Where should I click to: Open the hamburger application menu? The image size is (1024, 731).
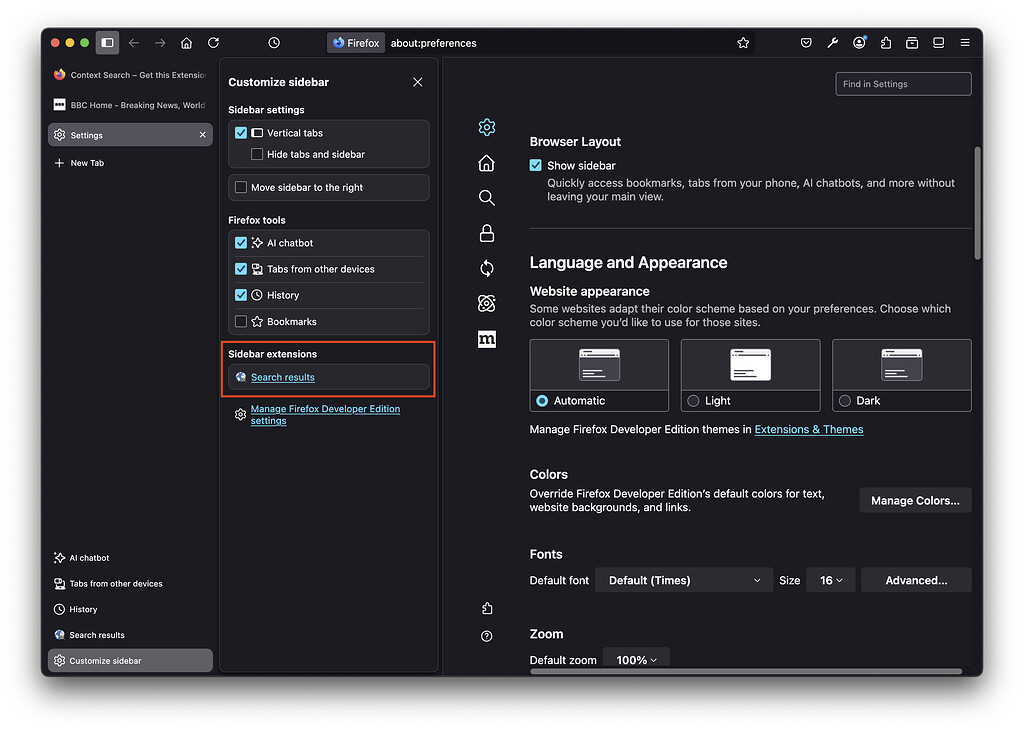(965, 43)
